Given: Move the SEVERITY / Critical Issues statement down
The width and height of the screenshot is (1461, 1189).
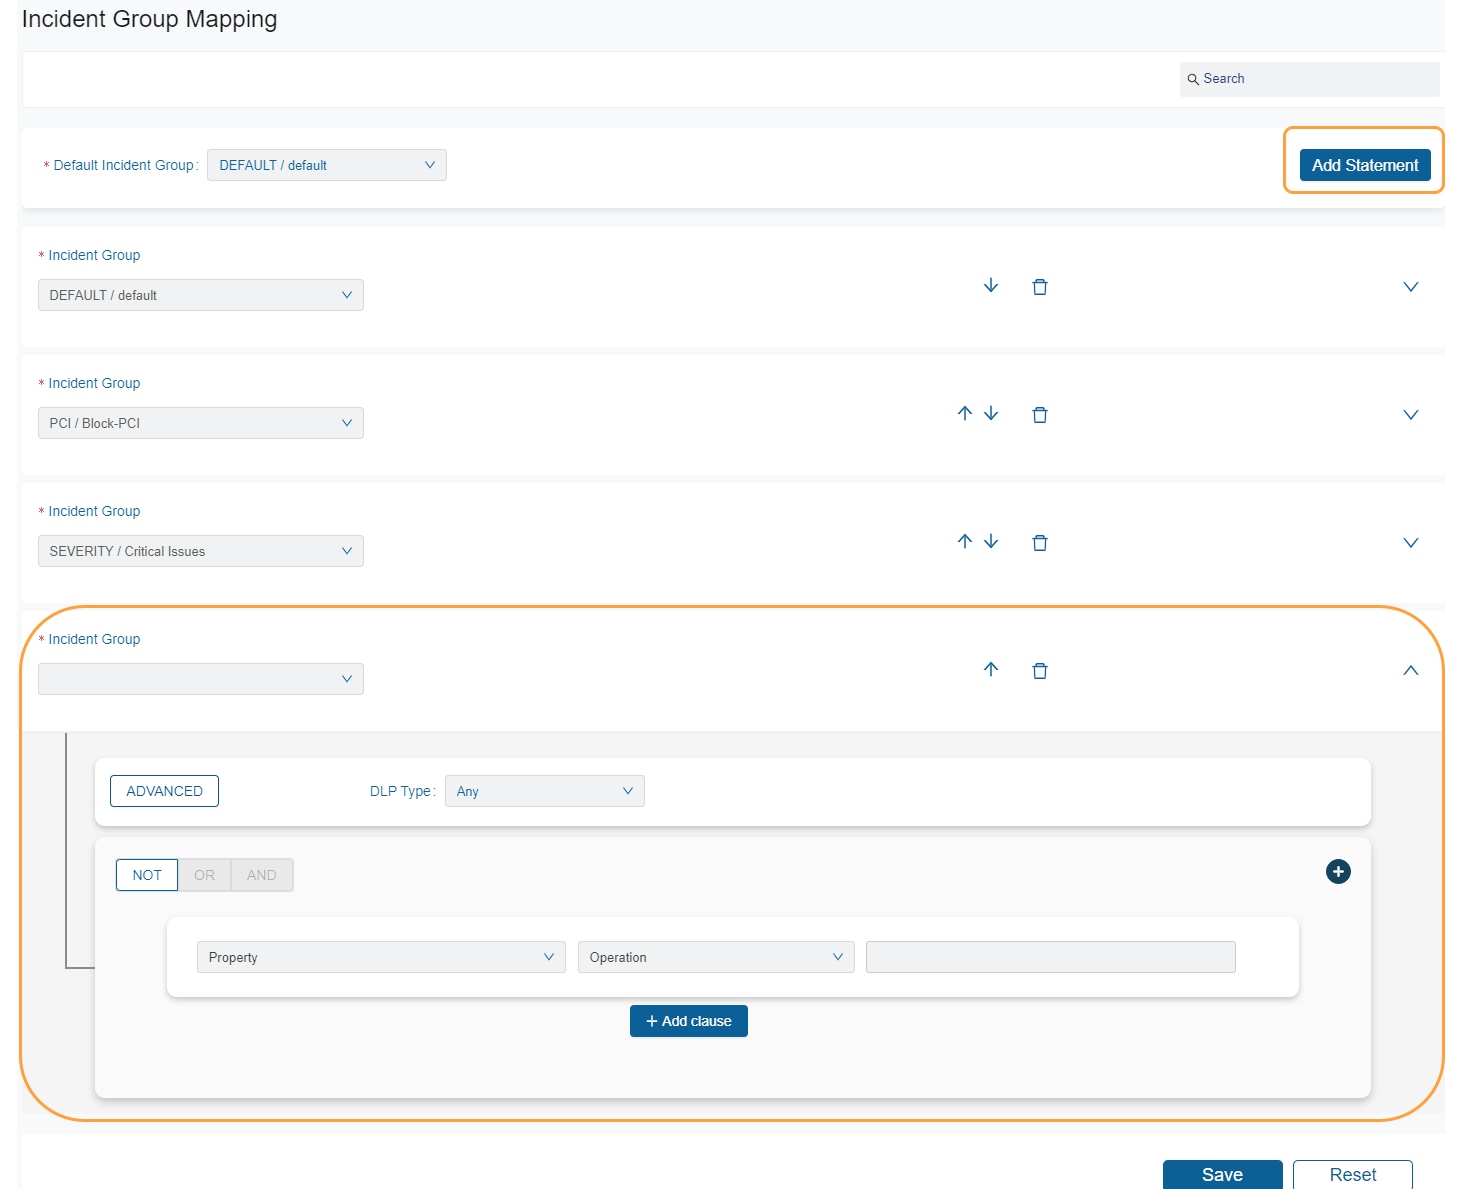Looking at the screenshot, I should tap(991, 541).
